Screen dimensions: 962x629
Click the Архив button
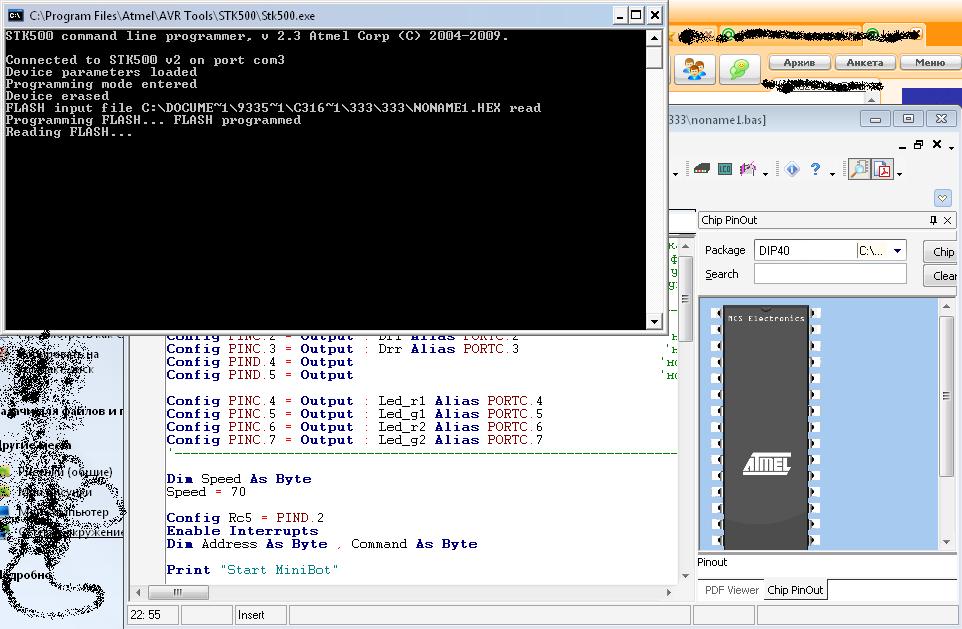pos(798,62)
